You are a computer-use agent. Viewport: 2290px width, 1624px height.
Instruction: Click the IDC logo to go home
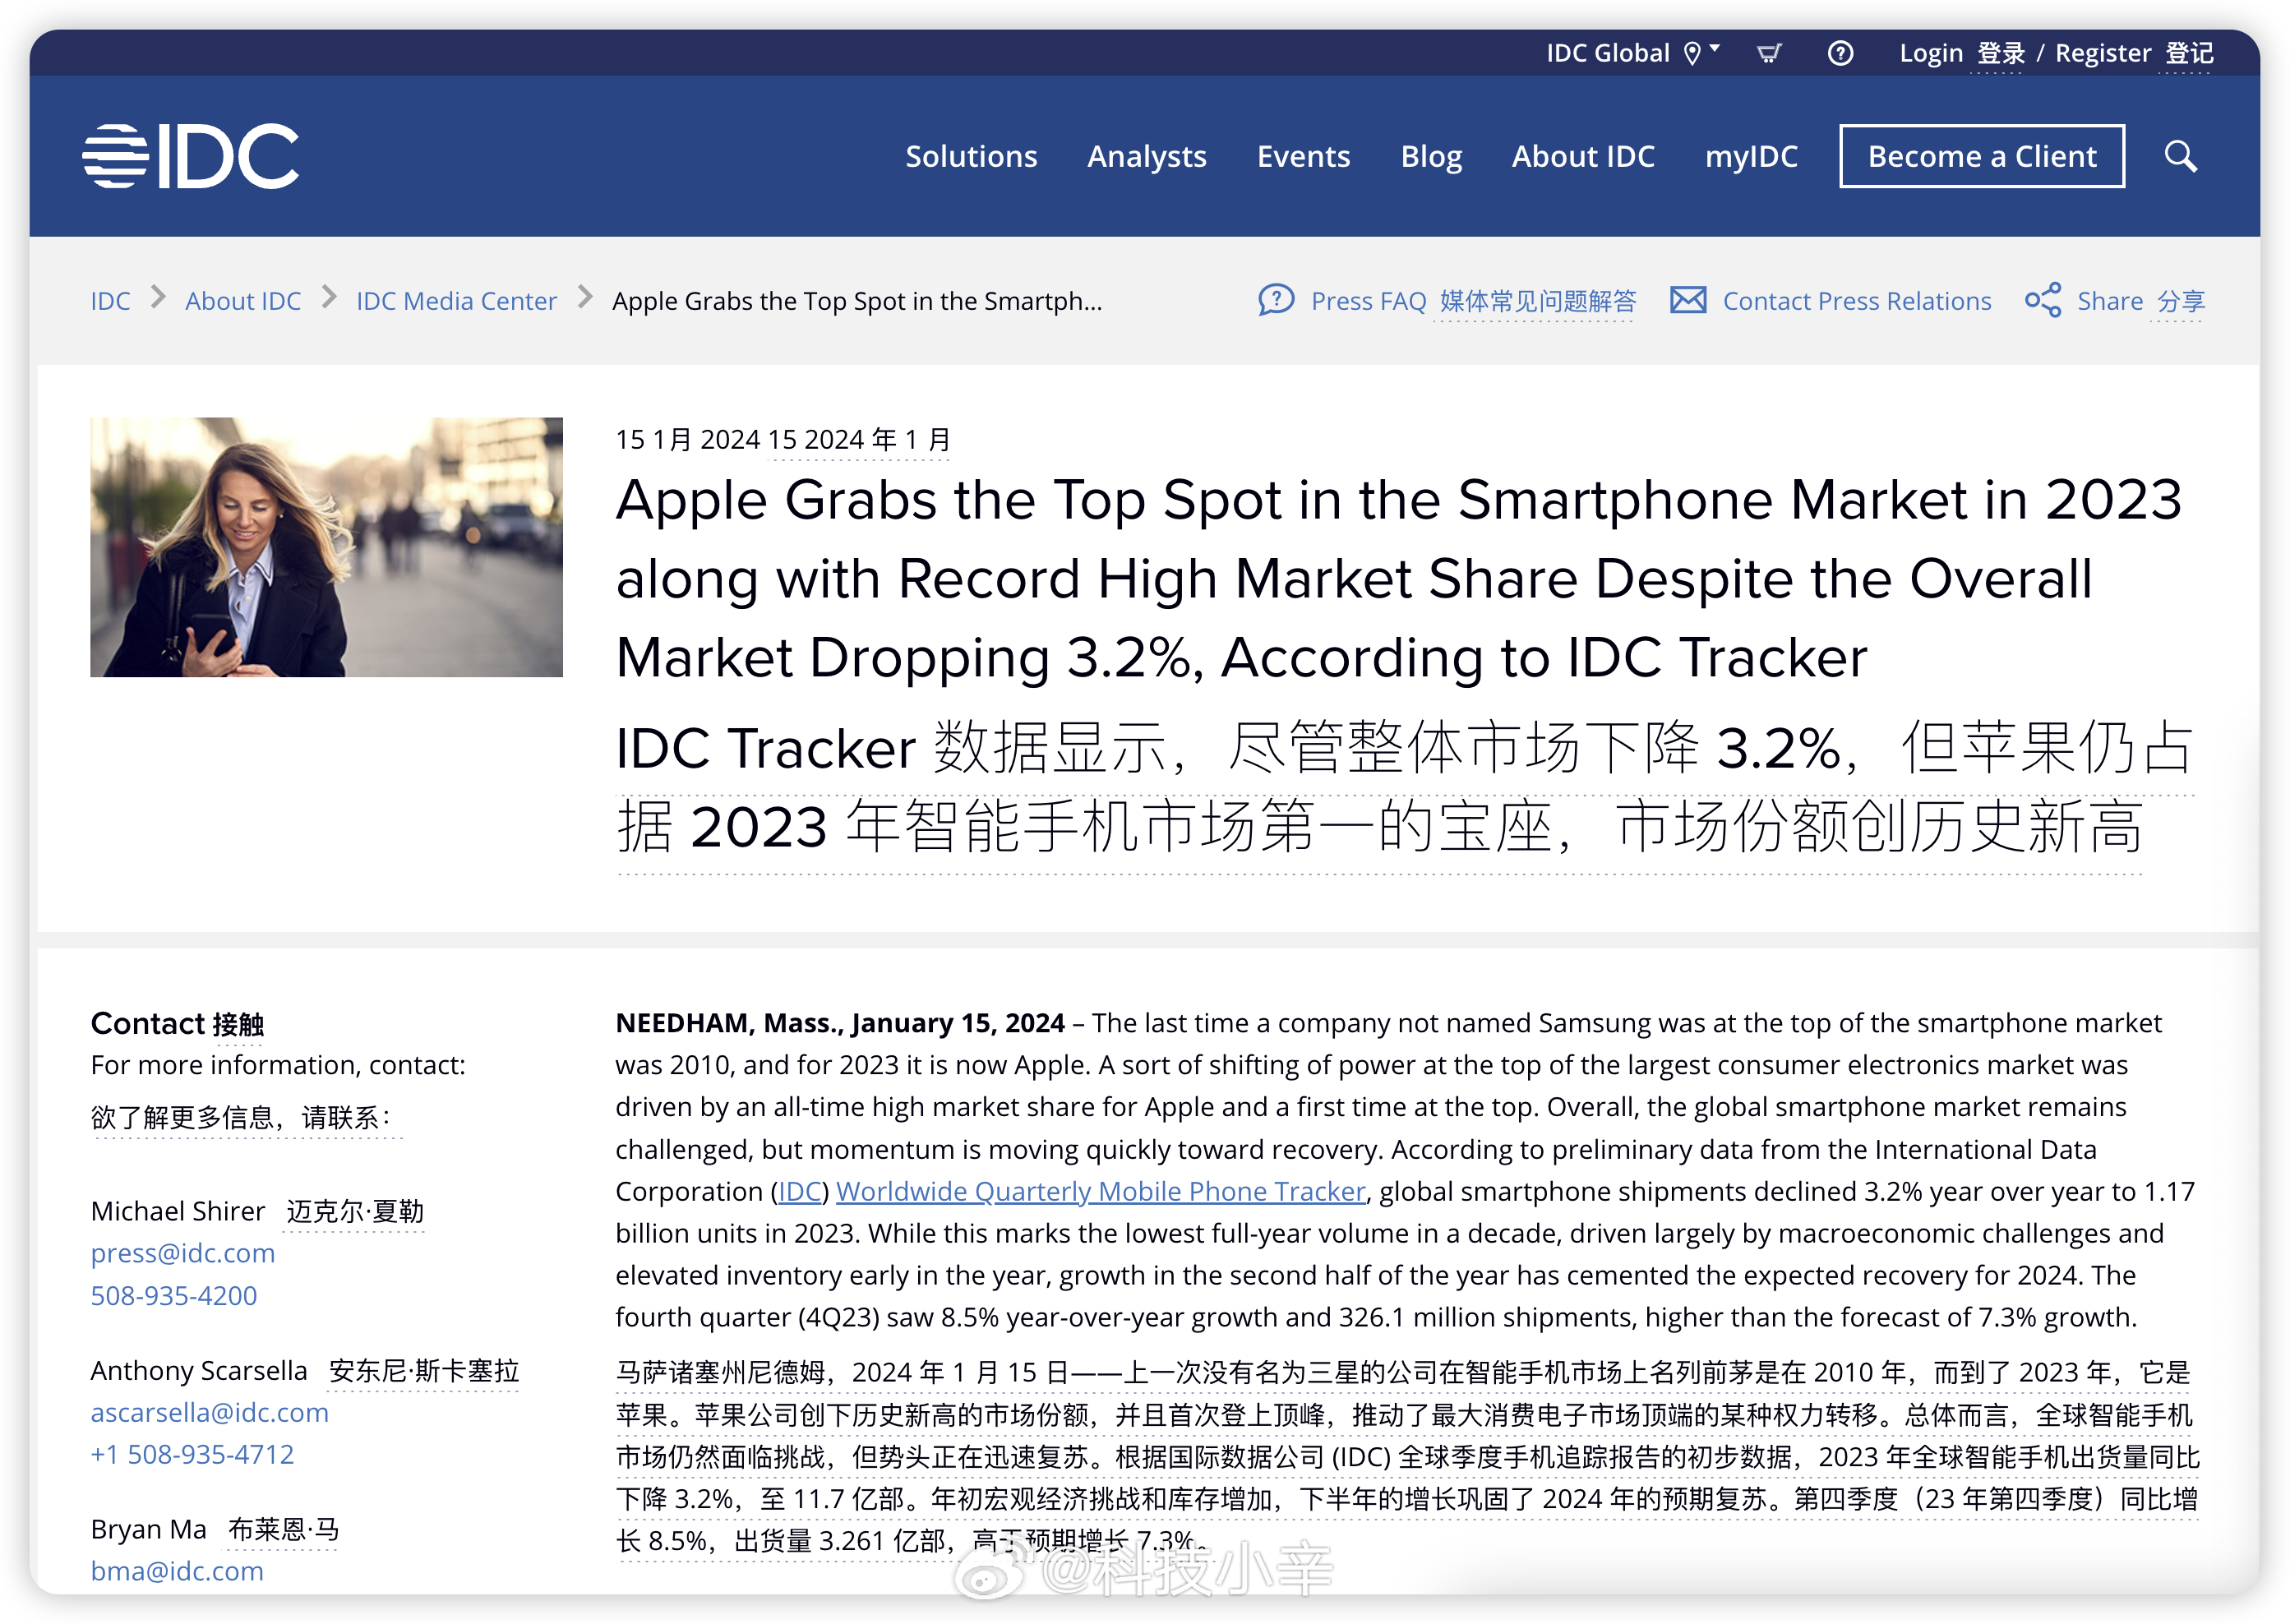click(193, 156)
